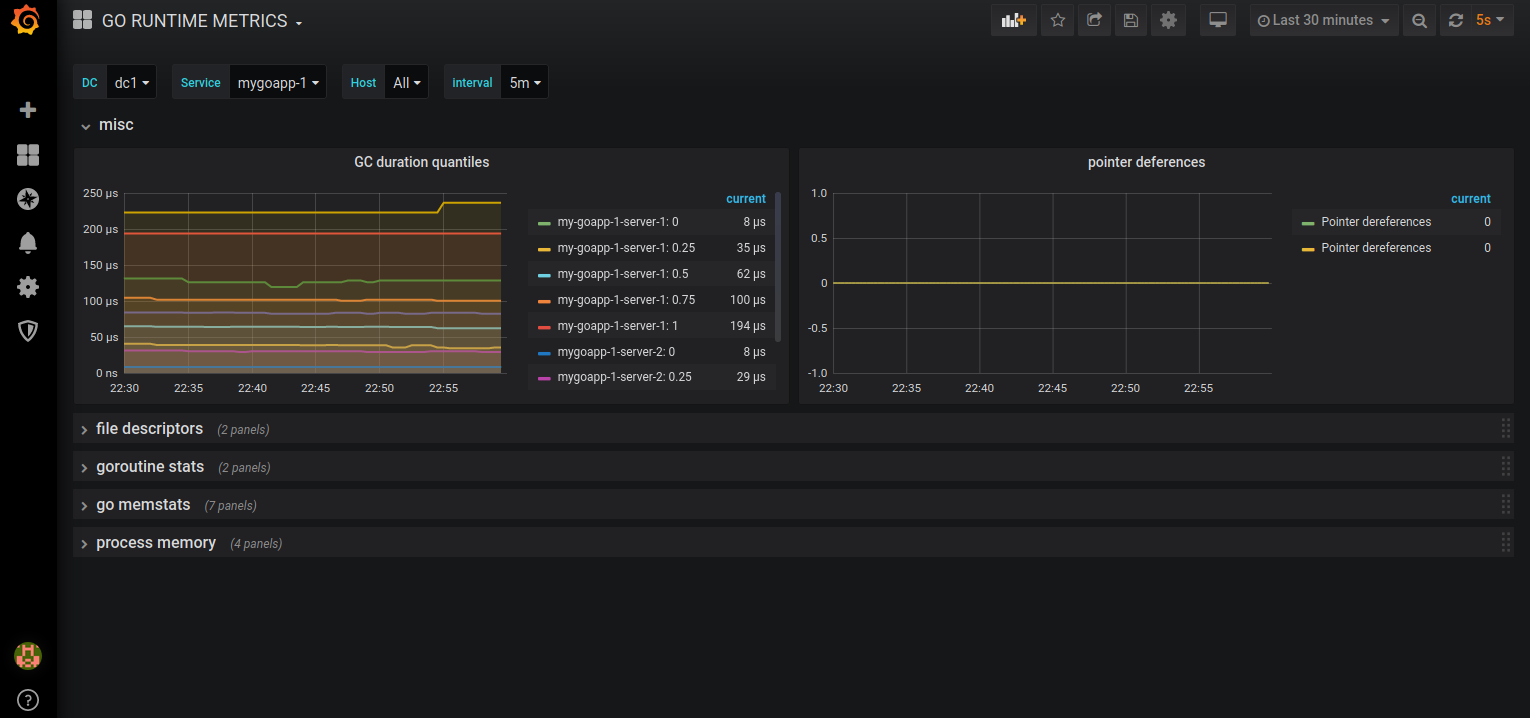Sort GC legend by current column
The height and width of the screenshot is (718, 1530).
pos(746,199)
